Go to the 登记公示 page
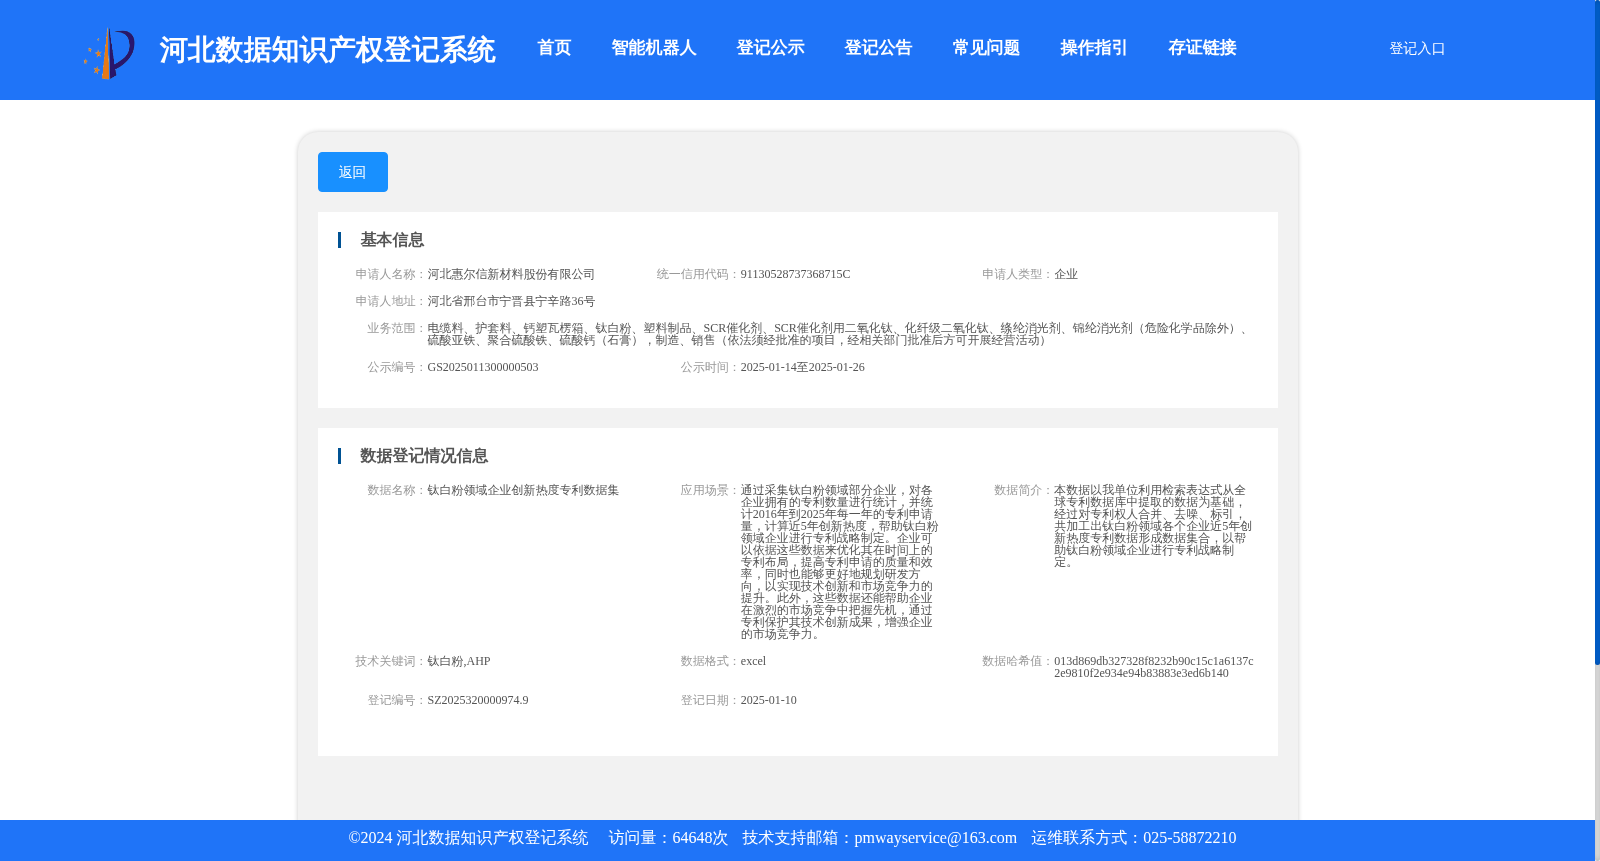This screenshot has width=1600, height=861. point(770,48)
